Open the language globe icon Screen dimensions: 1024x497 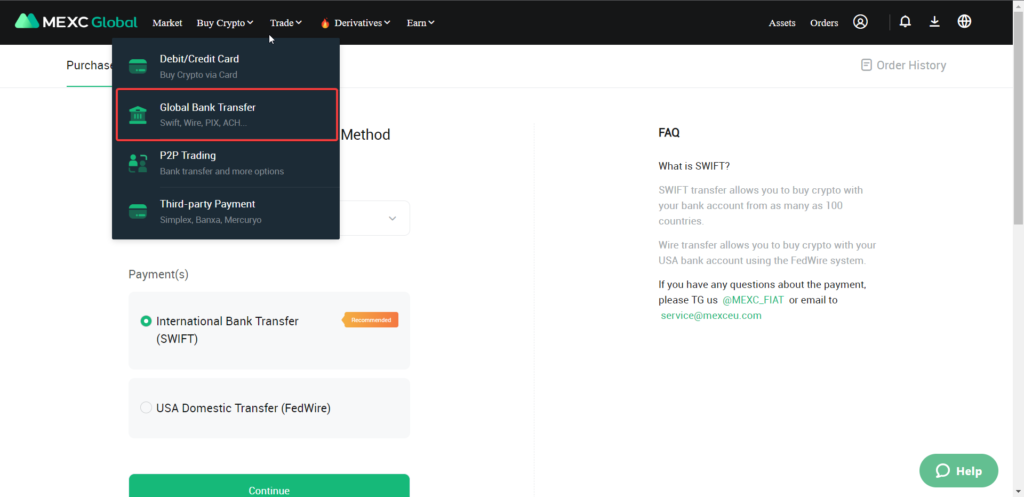[964, 22]
